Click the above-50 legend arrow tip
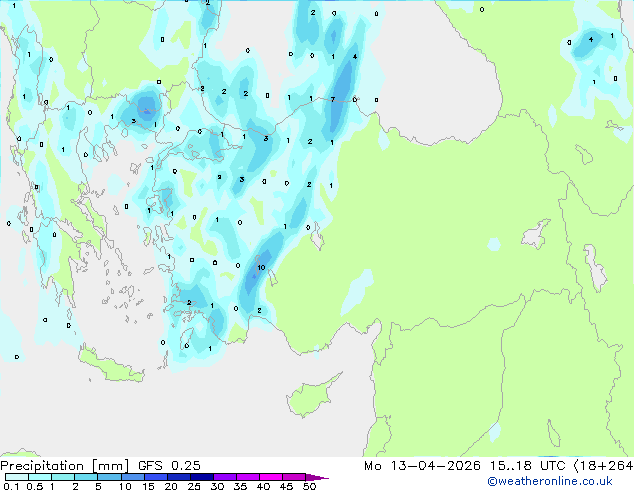Image resolution: width=634 pixels, height=490 pixels. 317,477
